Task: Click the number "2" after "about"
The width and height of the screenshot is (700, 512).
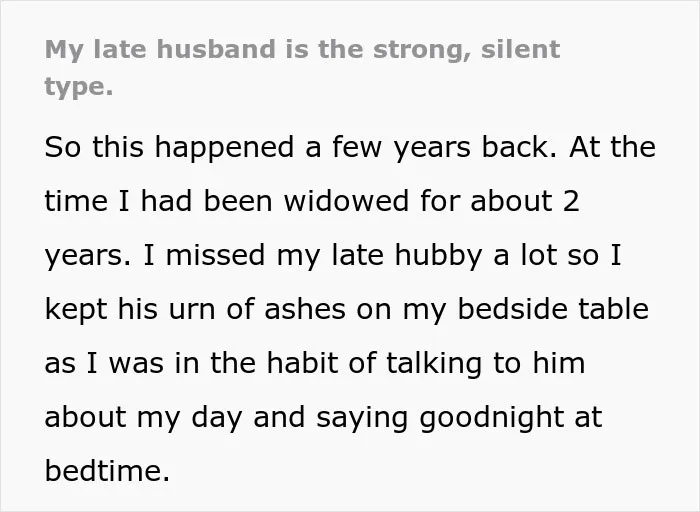Action: 571,201
